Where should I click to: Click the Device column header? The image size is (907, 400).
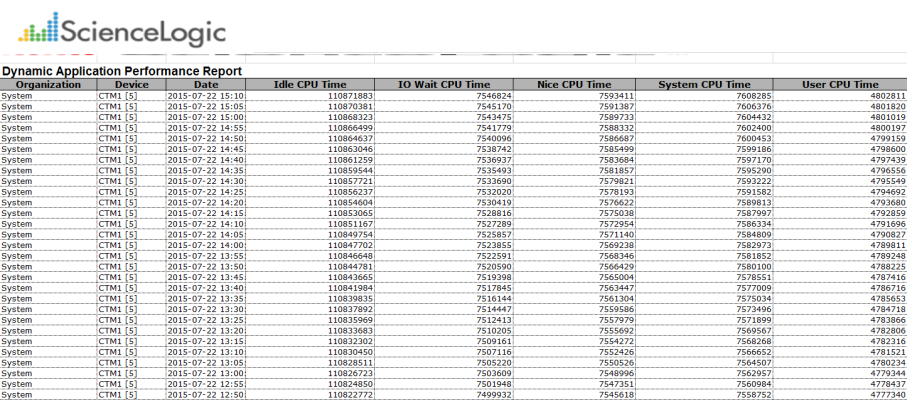point(131,85)
